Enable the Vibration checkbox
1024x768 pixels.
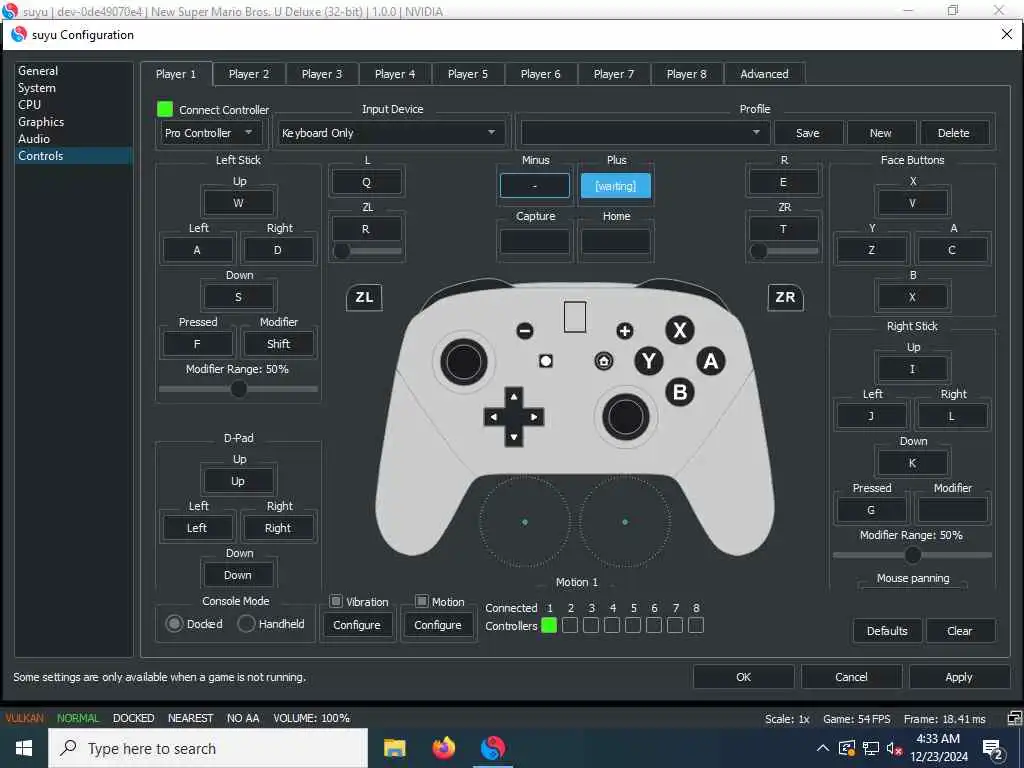[x=336, y=601]
